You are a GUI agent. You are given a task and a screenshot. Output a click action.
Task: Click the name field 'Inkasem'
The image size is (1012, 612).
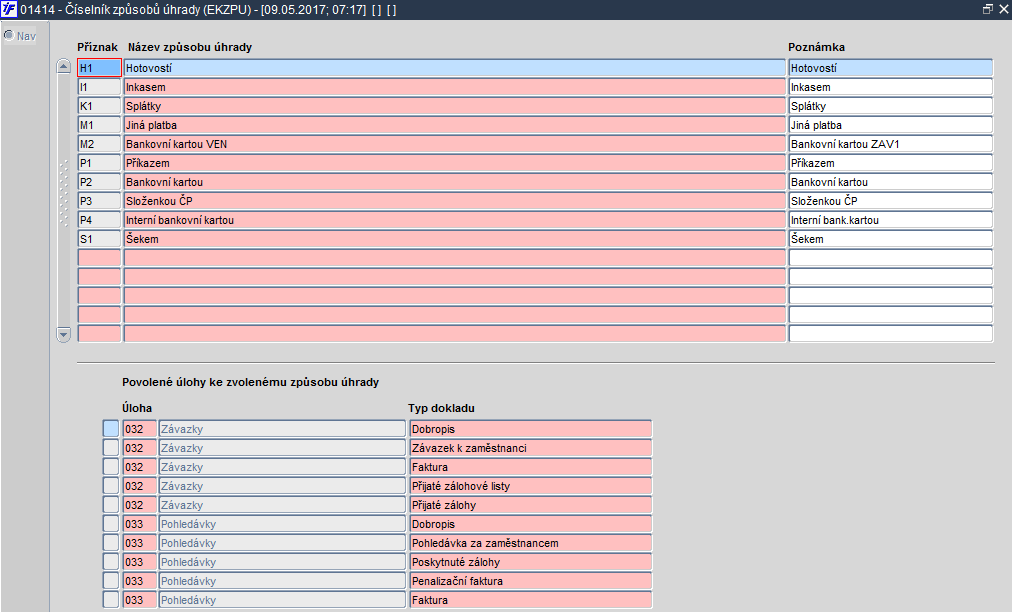pos(454,87)
